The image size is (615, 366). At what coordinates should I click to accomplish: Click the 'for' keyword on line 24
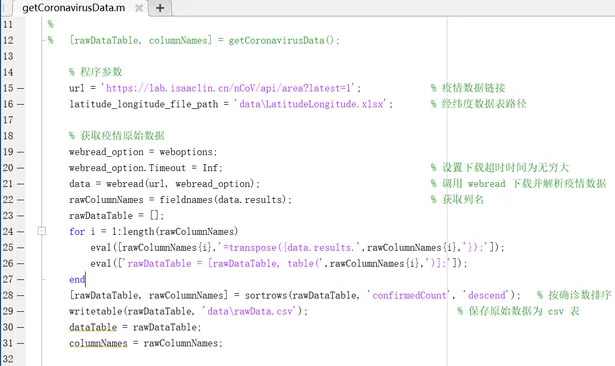coord(77,231)
